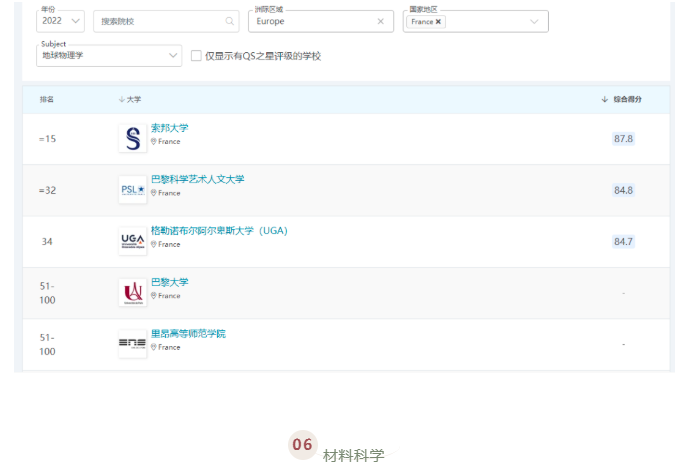Open 巴黎科学艺术人文大学 link
The height and width of the screenshot is (469, 697).
197,179
